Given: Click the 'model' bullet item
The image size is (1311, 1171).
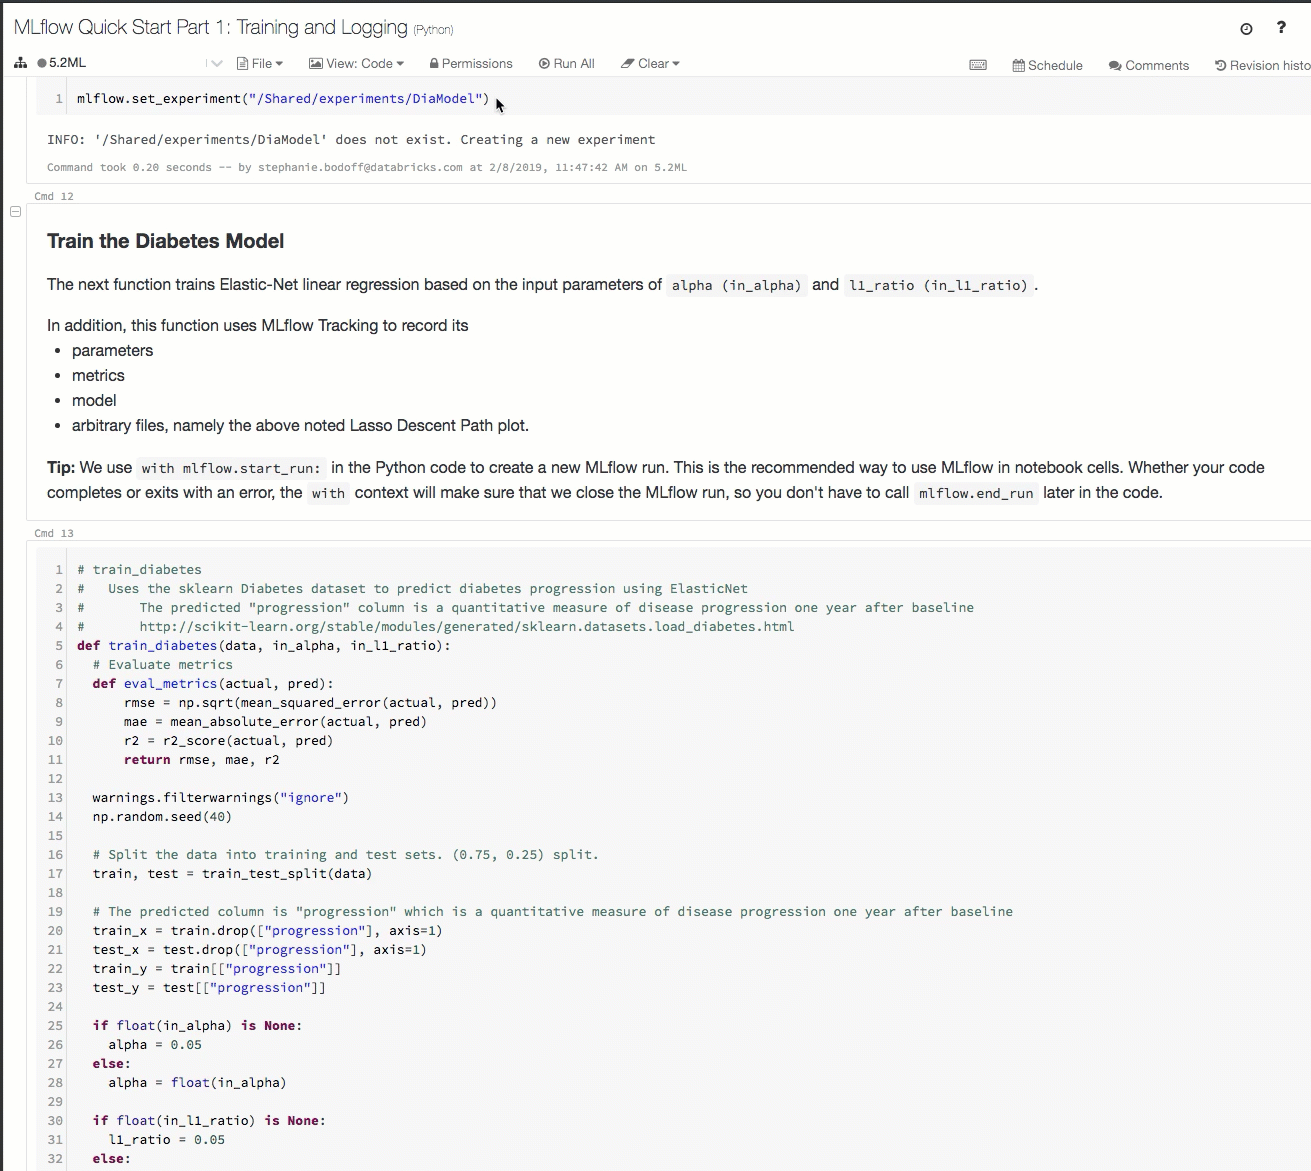Looking at the screenshot, I should pos(94,401).
